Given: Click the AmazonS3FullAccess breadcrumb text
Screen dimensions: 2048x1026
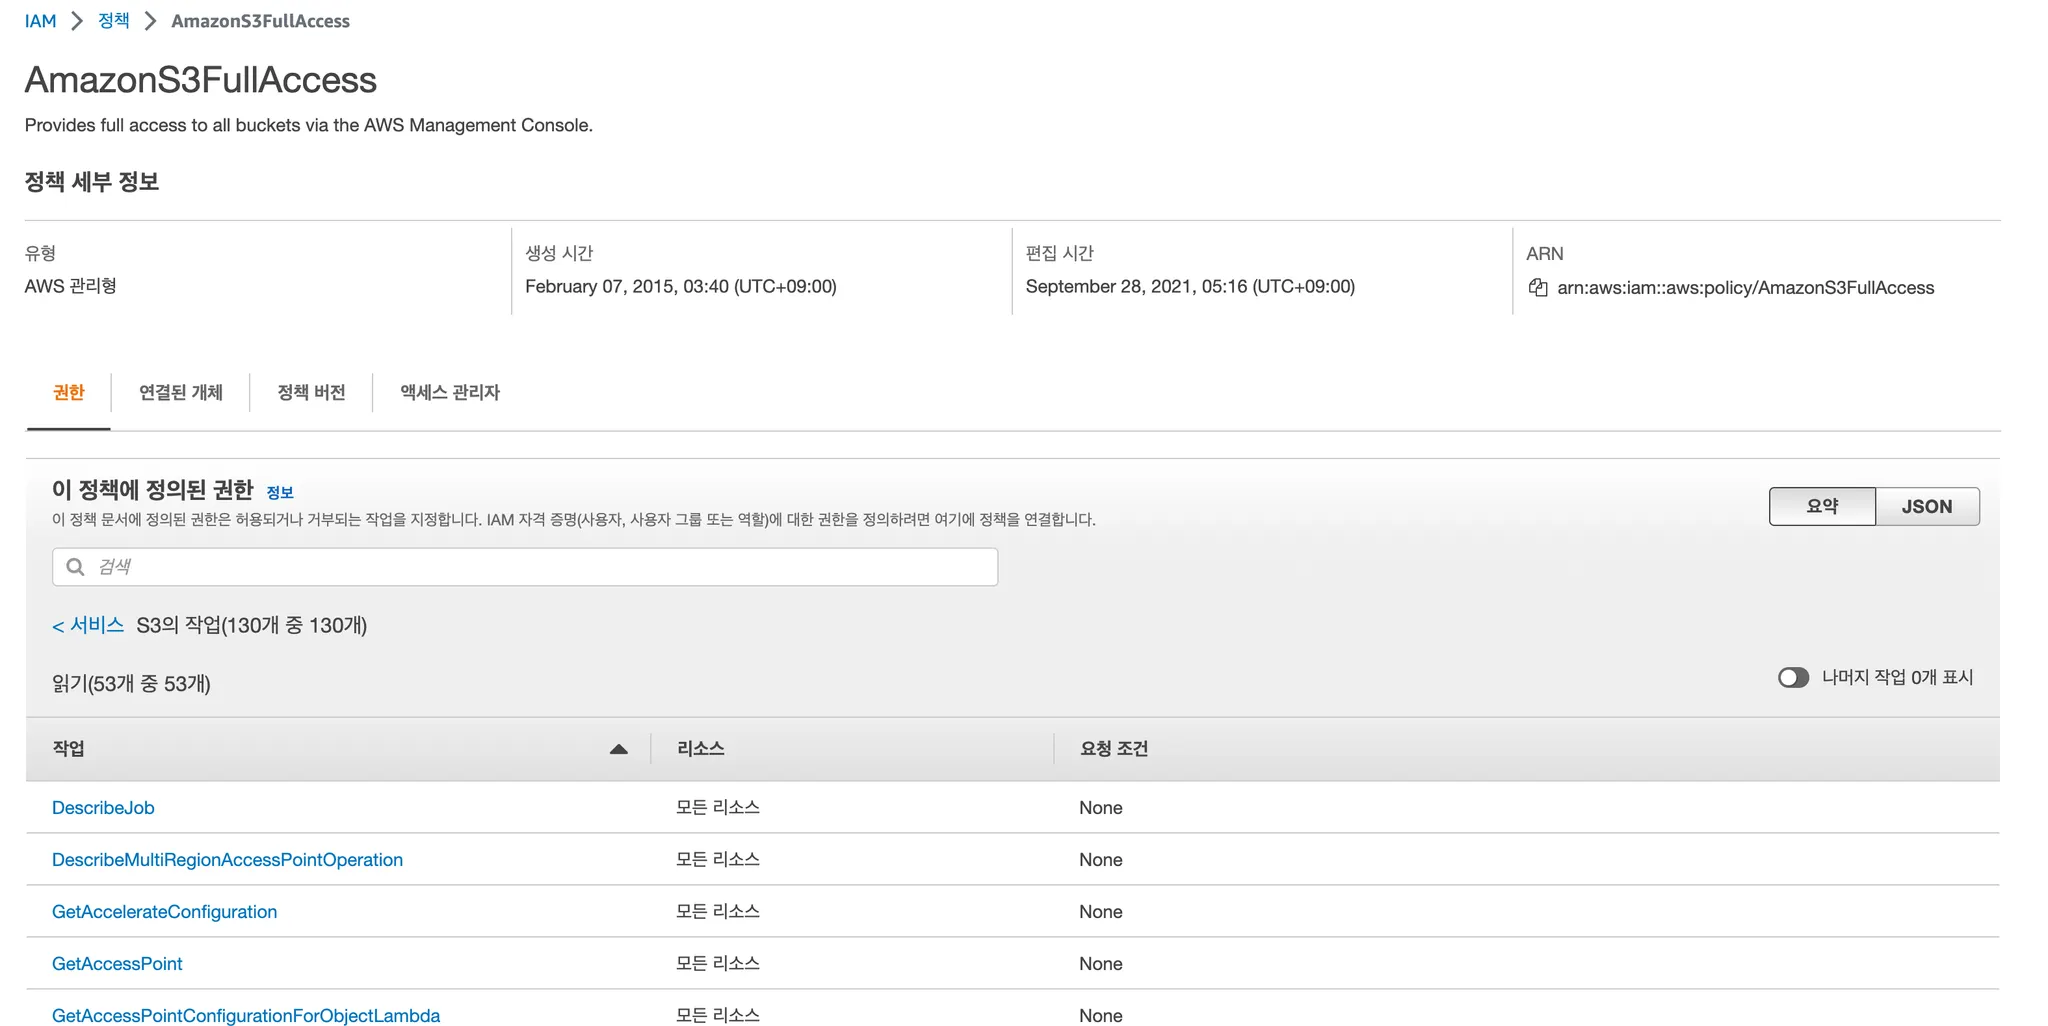Looking at the screenshot, I should click(x=261, y=21).
